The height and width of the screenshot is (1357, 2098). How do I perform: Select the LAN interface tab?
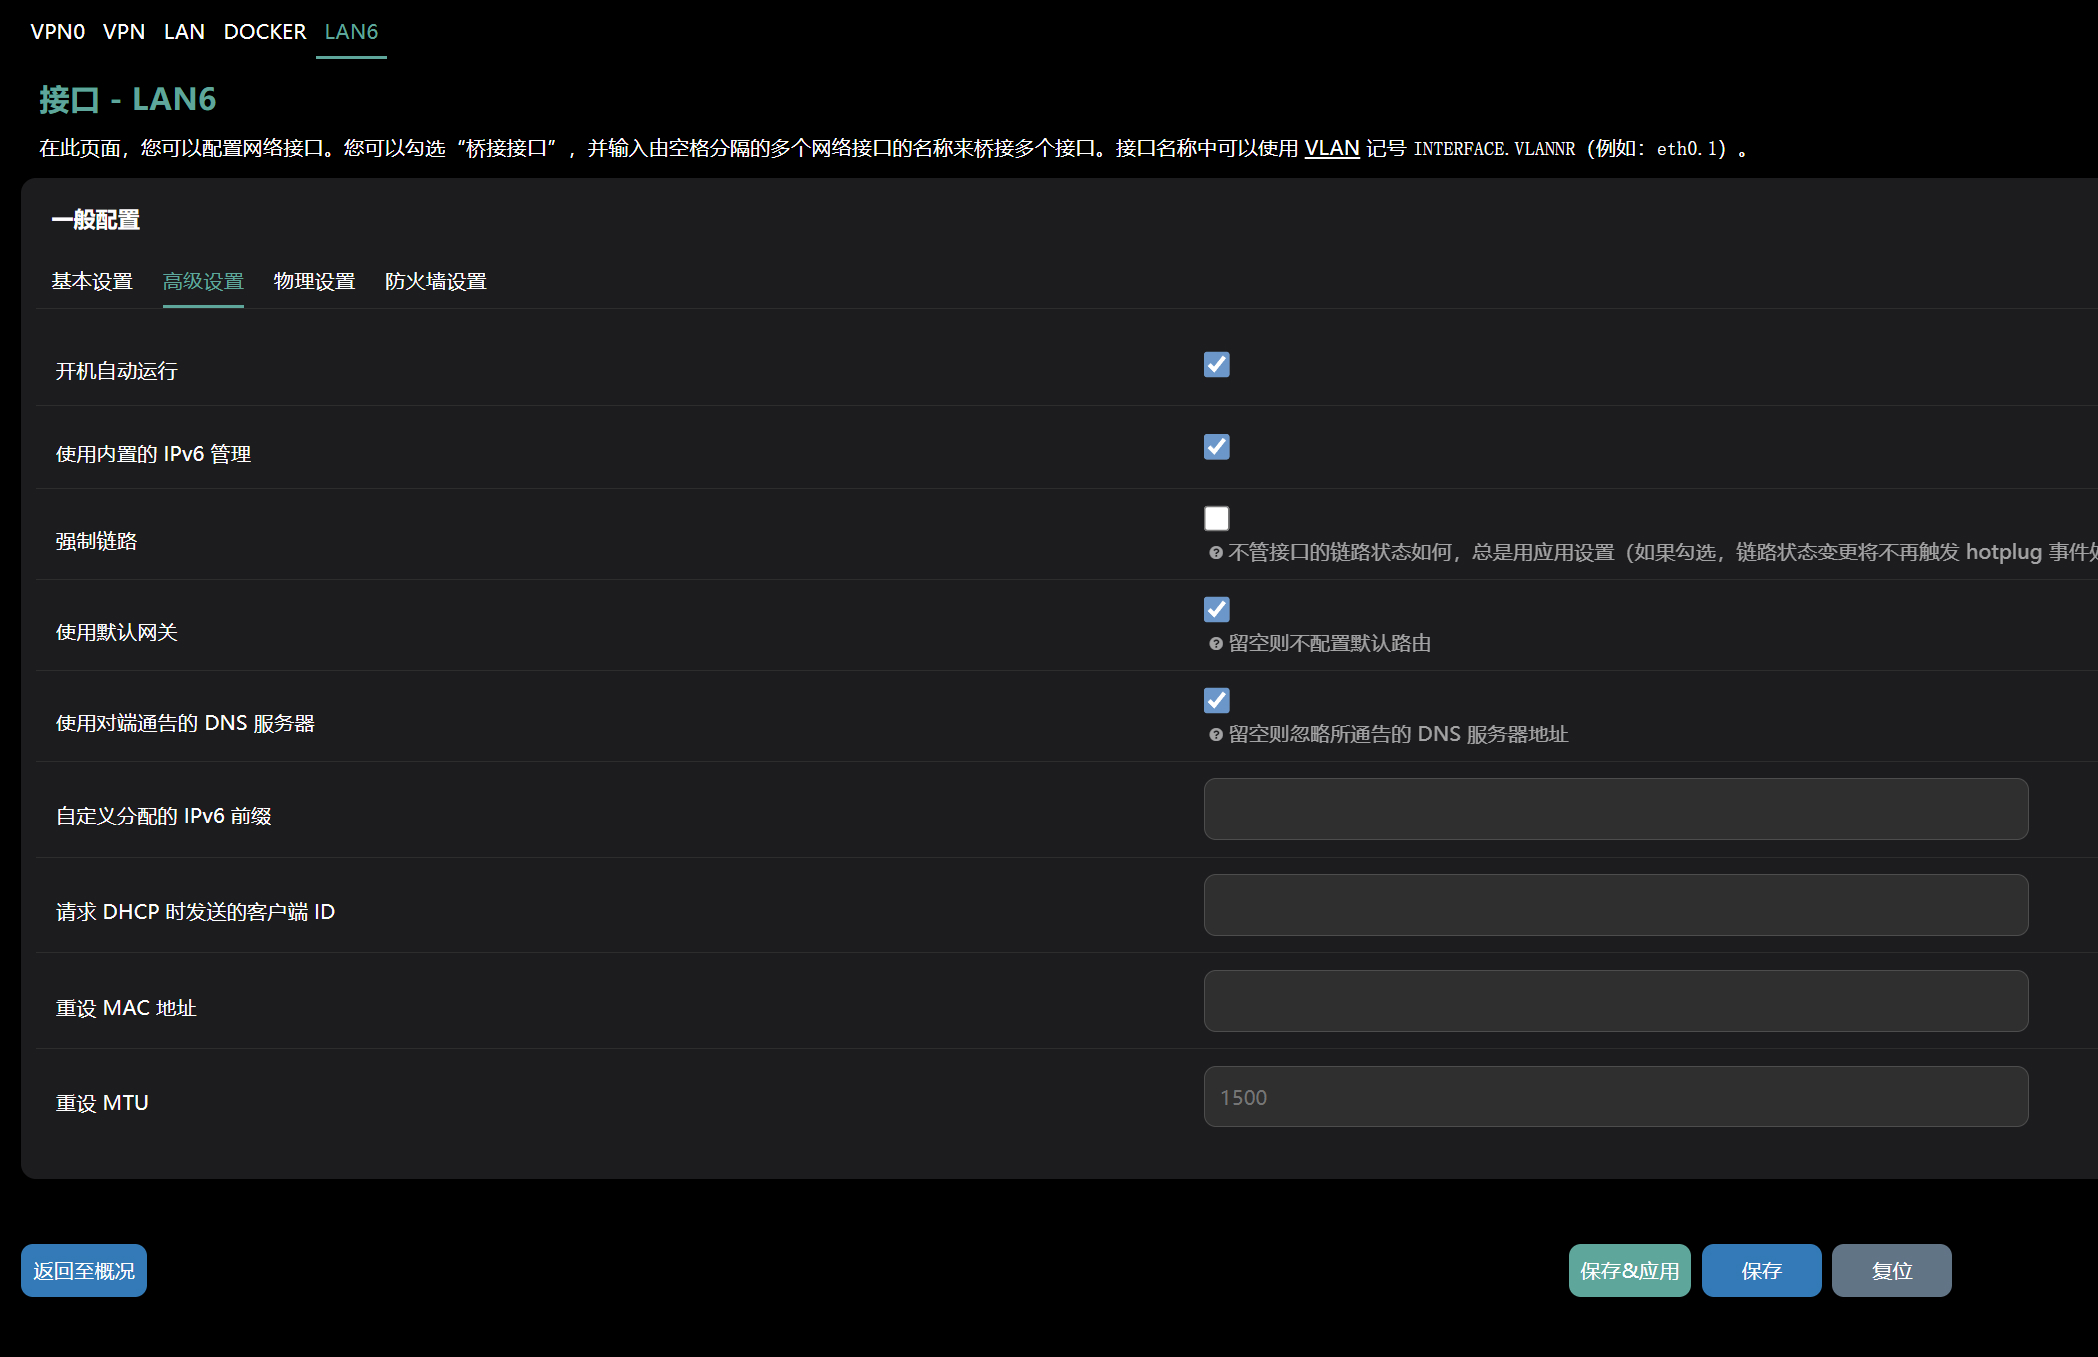tap(184, 32)
